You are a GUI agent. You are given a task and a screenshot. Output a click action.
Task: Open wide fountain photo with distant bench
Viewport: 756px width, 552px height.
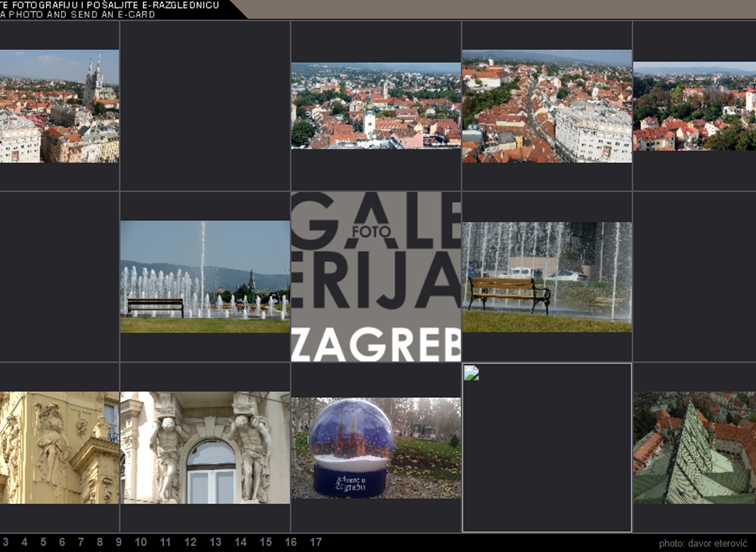tap(205, 277)
